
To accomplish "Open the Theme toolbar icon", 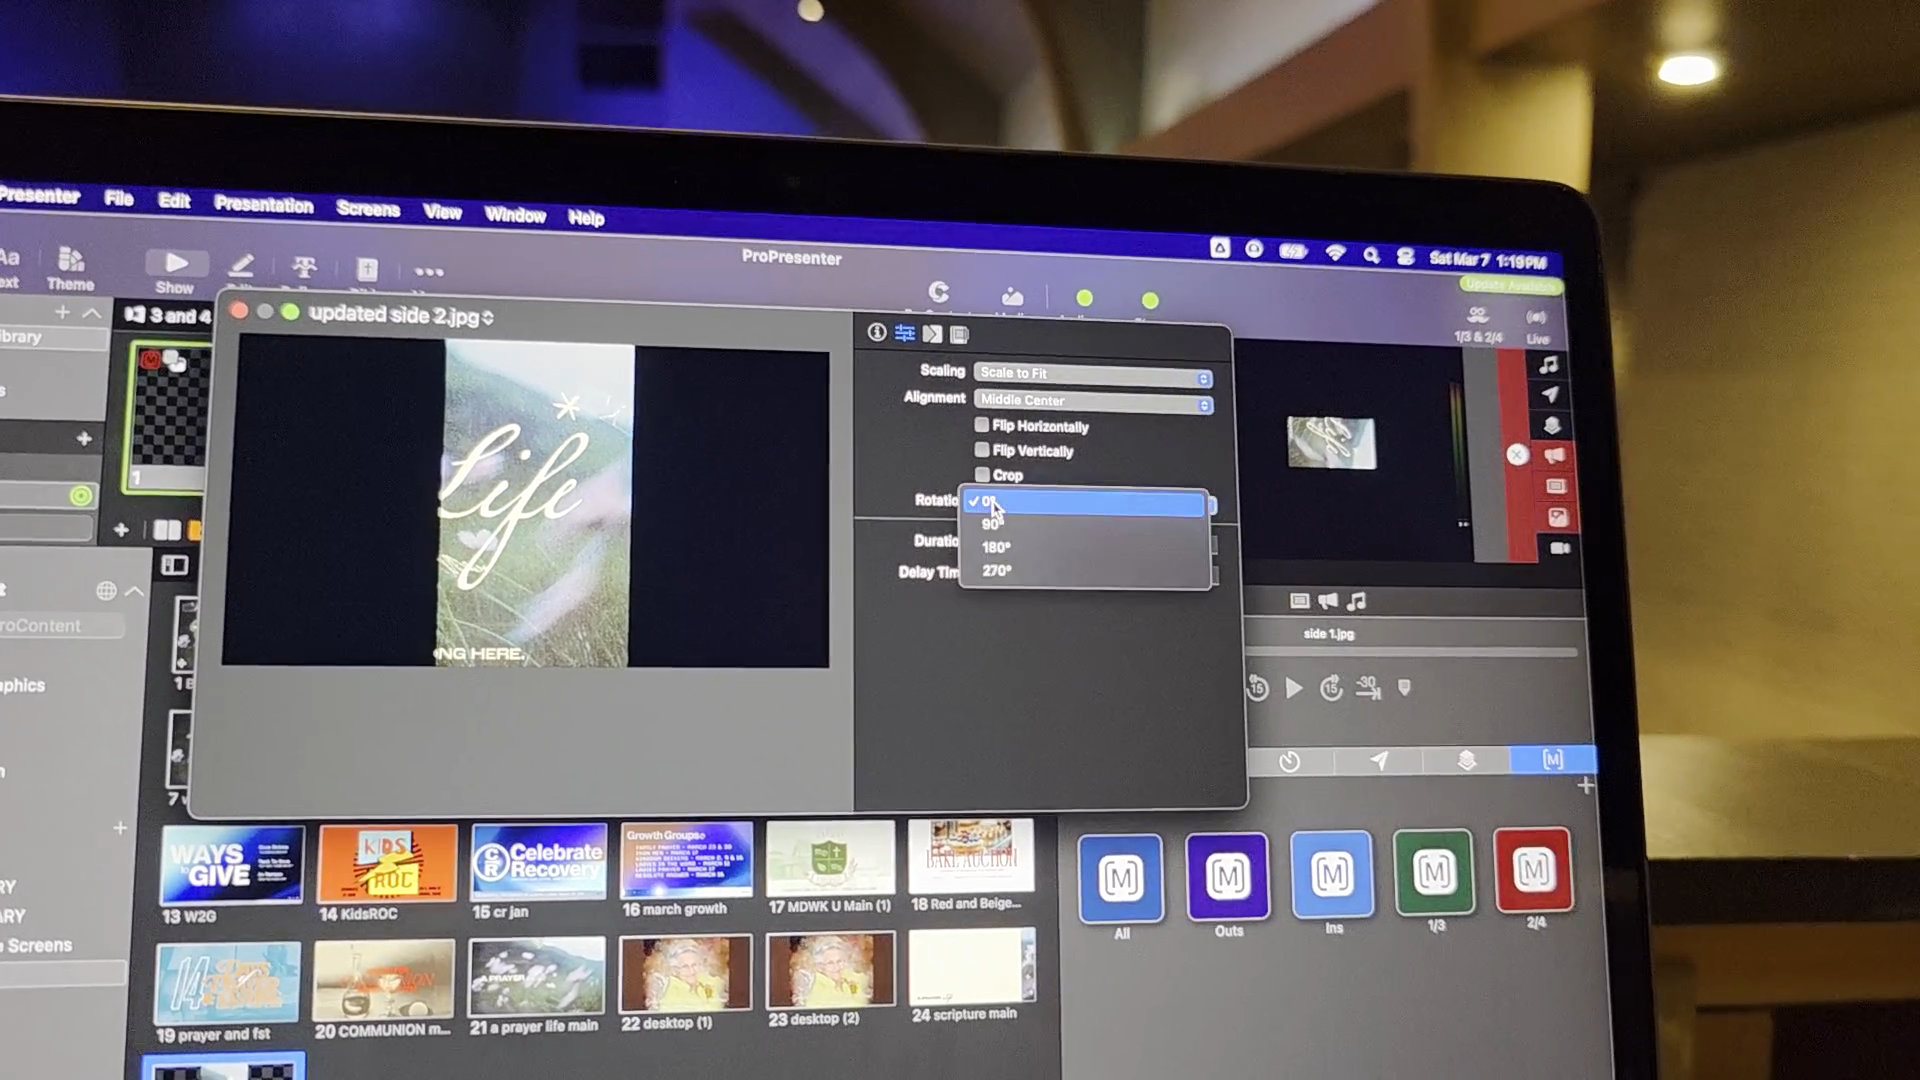I will pos(70,262).
